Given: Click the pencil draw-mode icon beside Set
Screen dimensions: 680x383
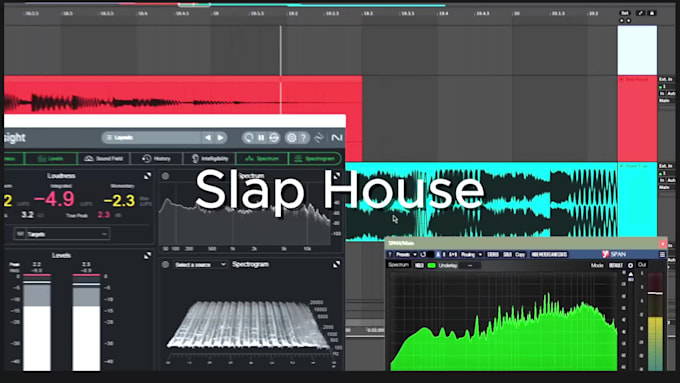Looking at the screenshot, I should [640, 13].
